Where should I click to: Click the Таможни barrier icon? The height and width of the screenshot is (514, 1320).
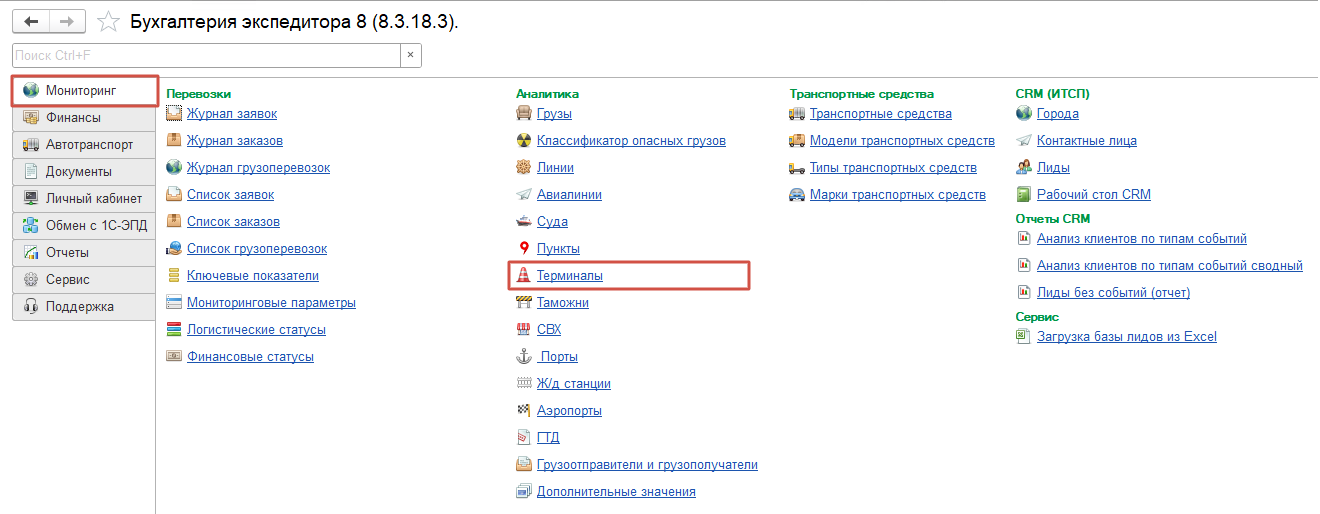(524, 302)
